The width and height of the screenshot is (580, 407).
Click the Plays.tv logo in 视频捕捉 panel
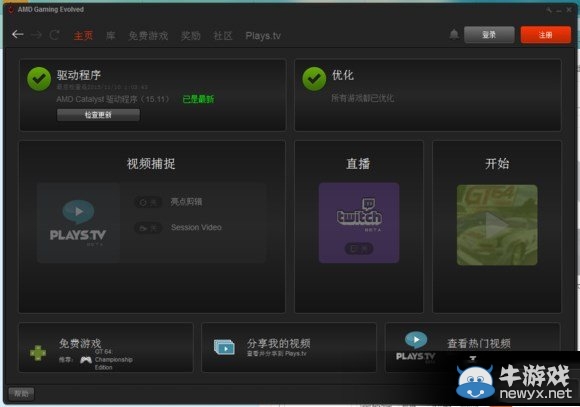78,223
